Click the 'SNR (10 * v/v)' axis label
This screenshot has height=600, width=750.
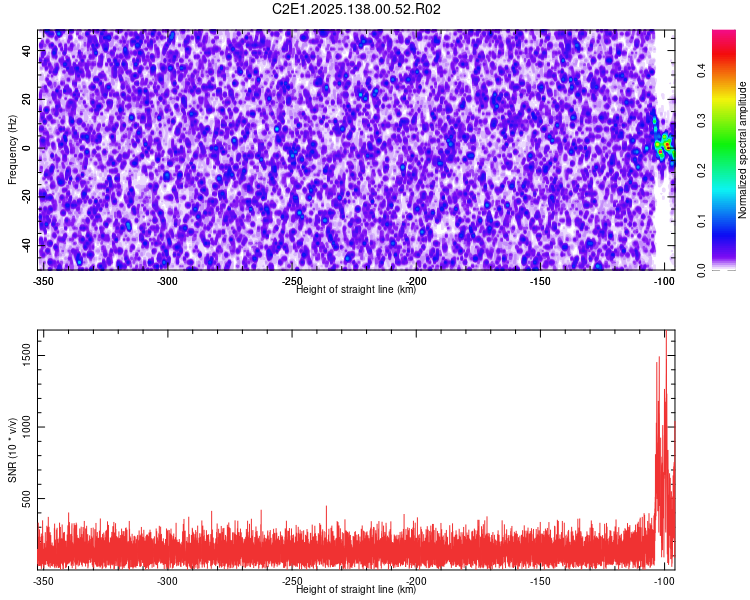(12, 450)
